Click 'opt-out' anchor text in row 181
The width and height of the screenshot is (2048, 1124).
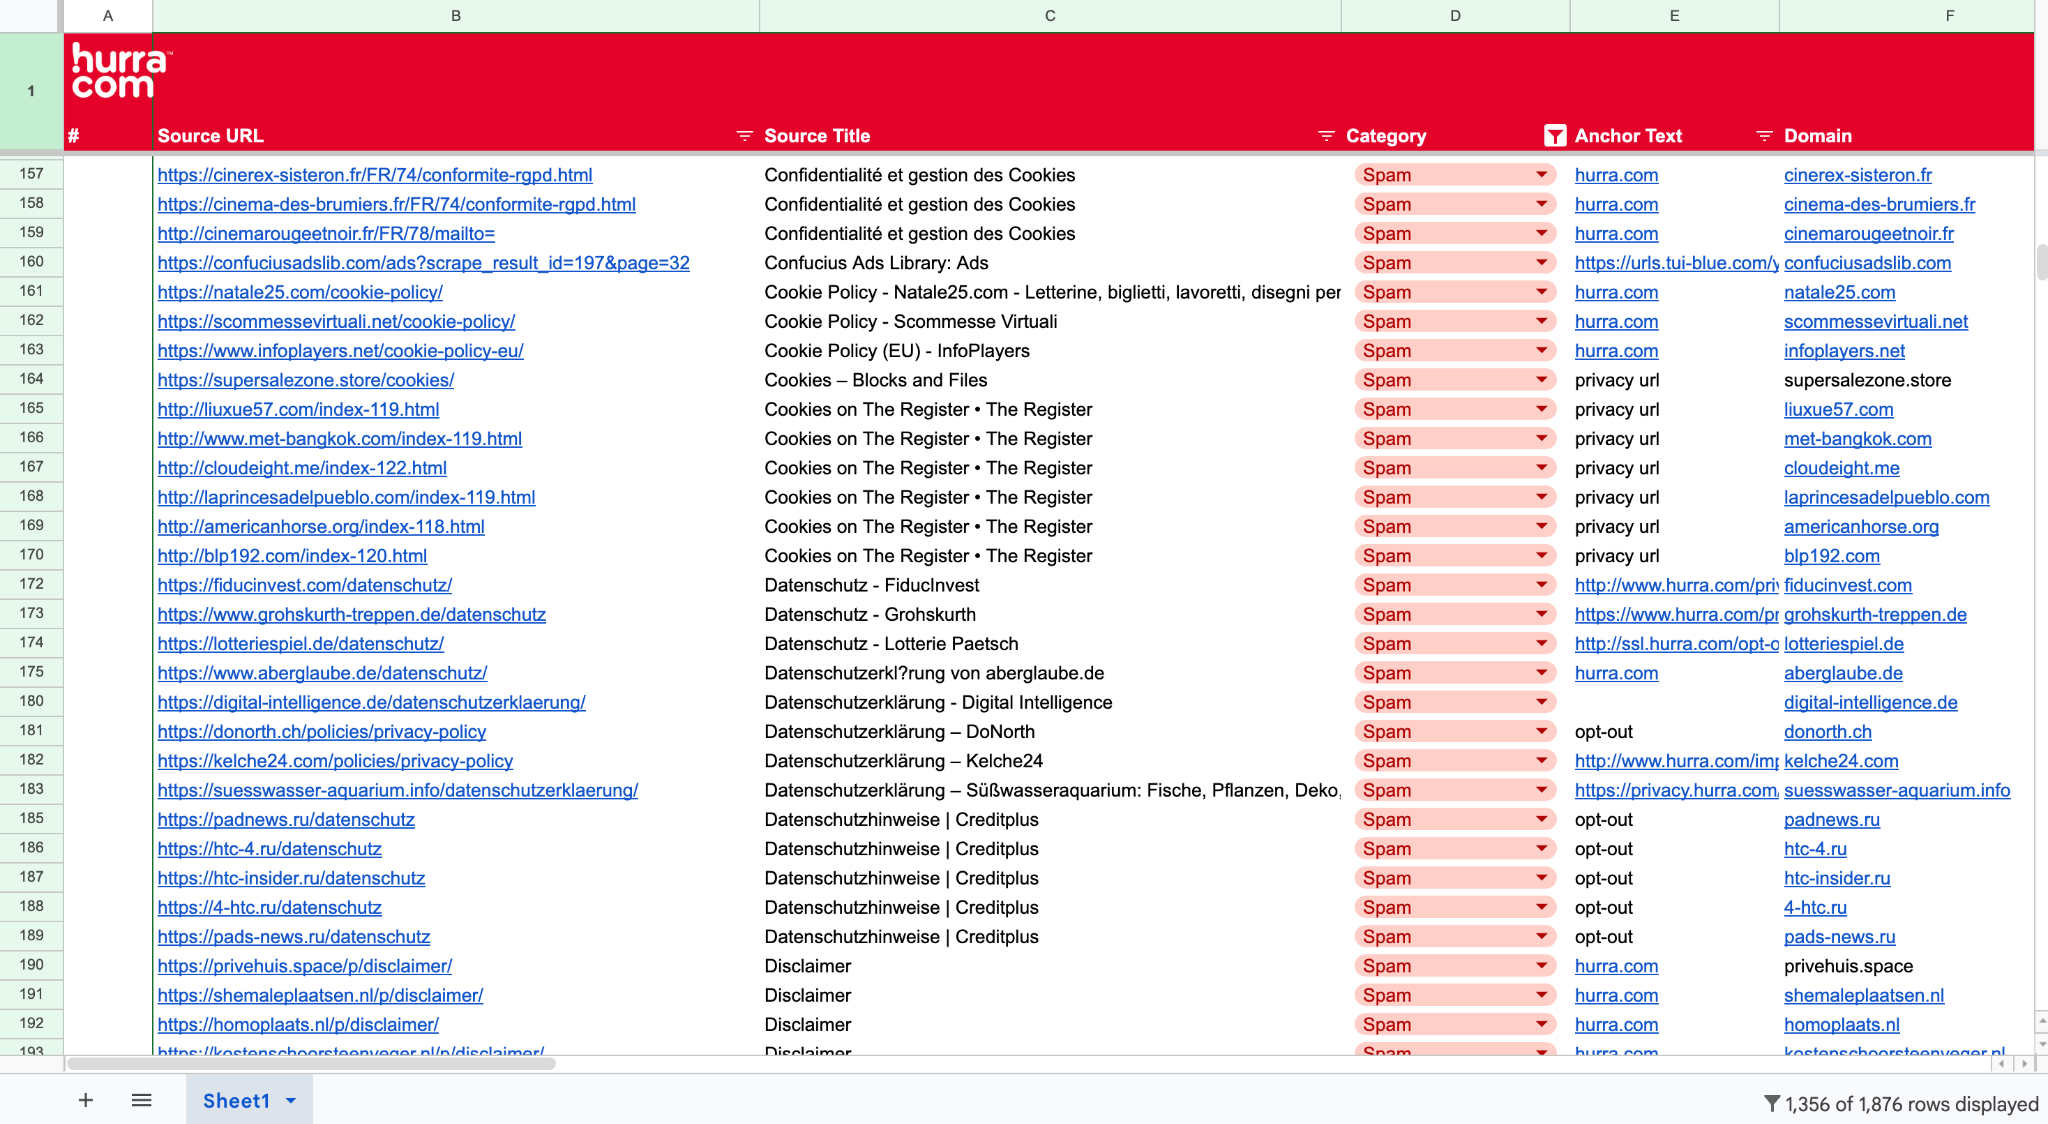[x=1604, y=732]
